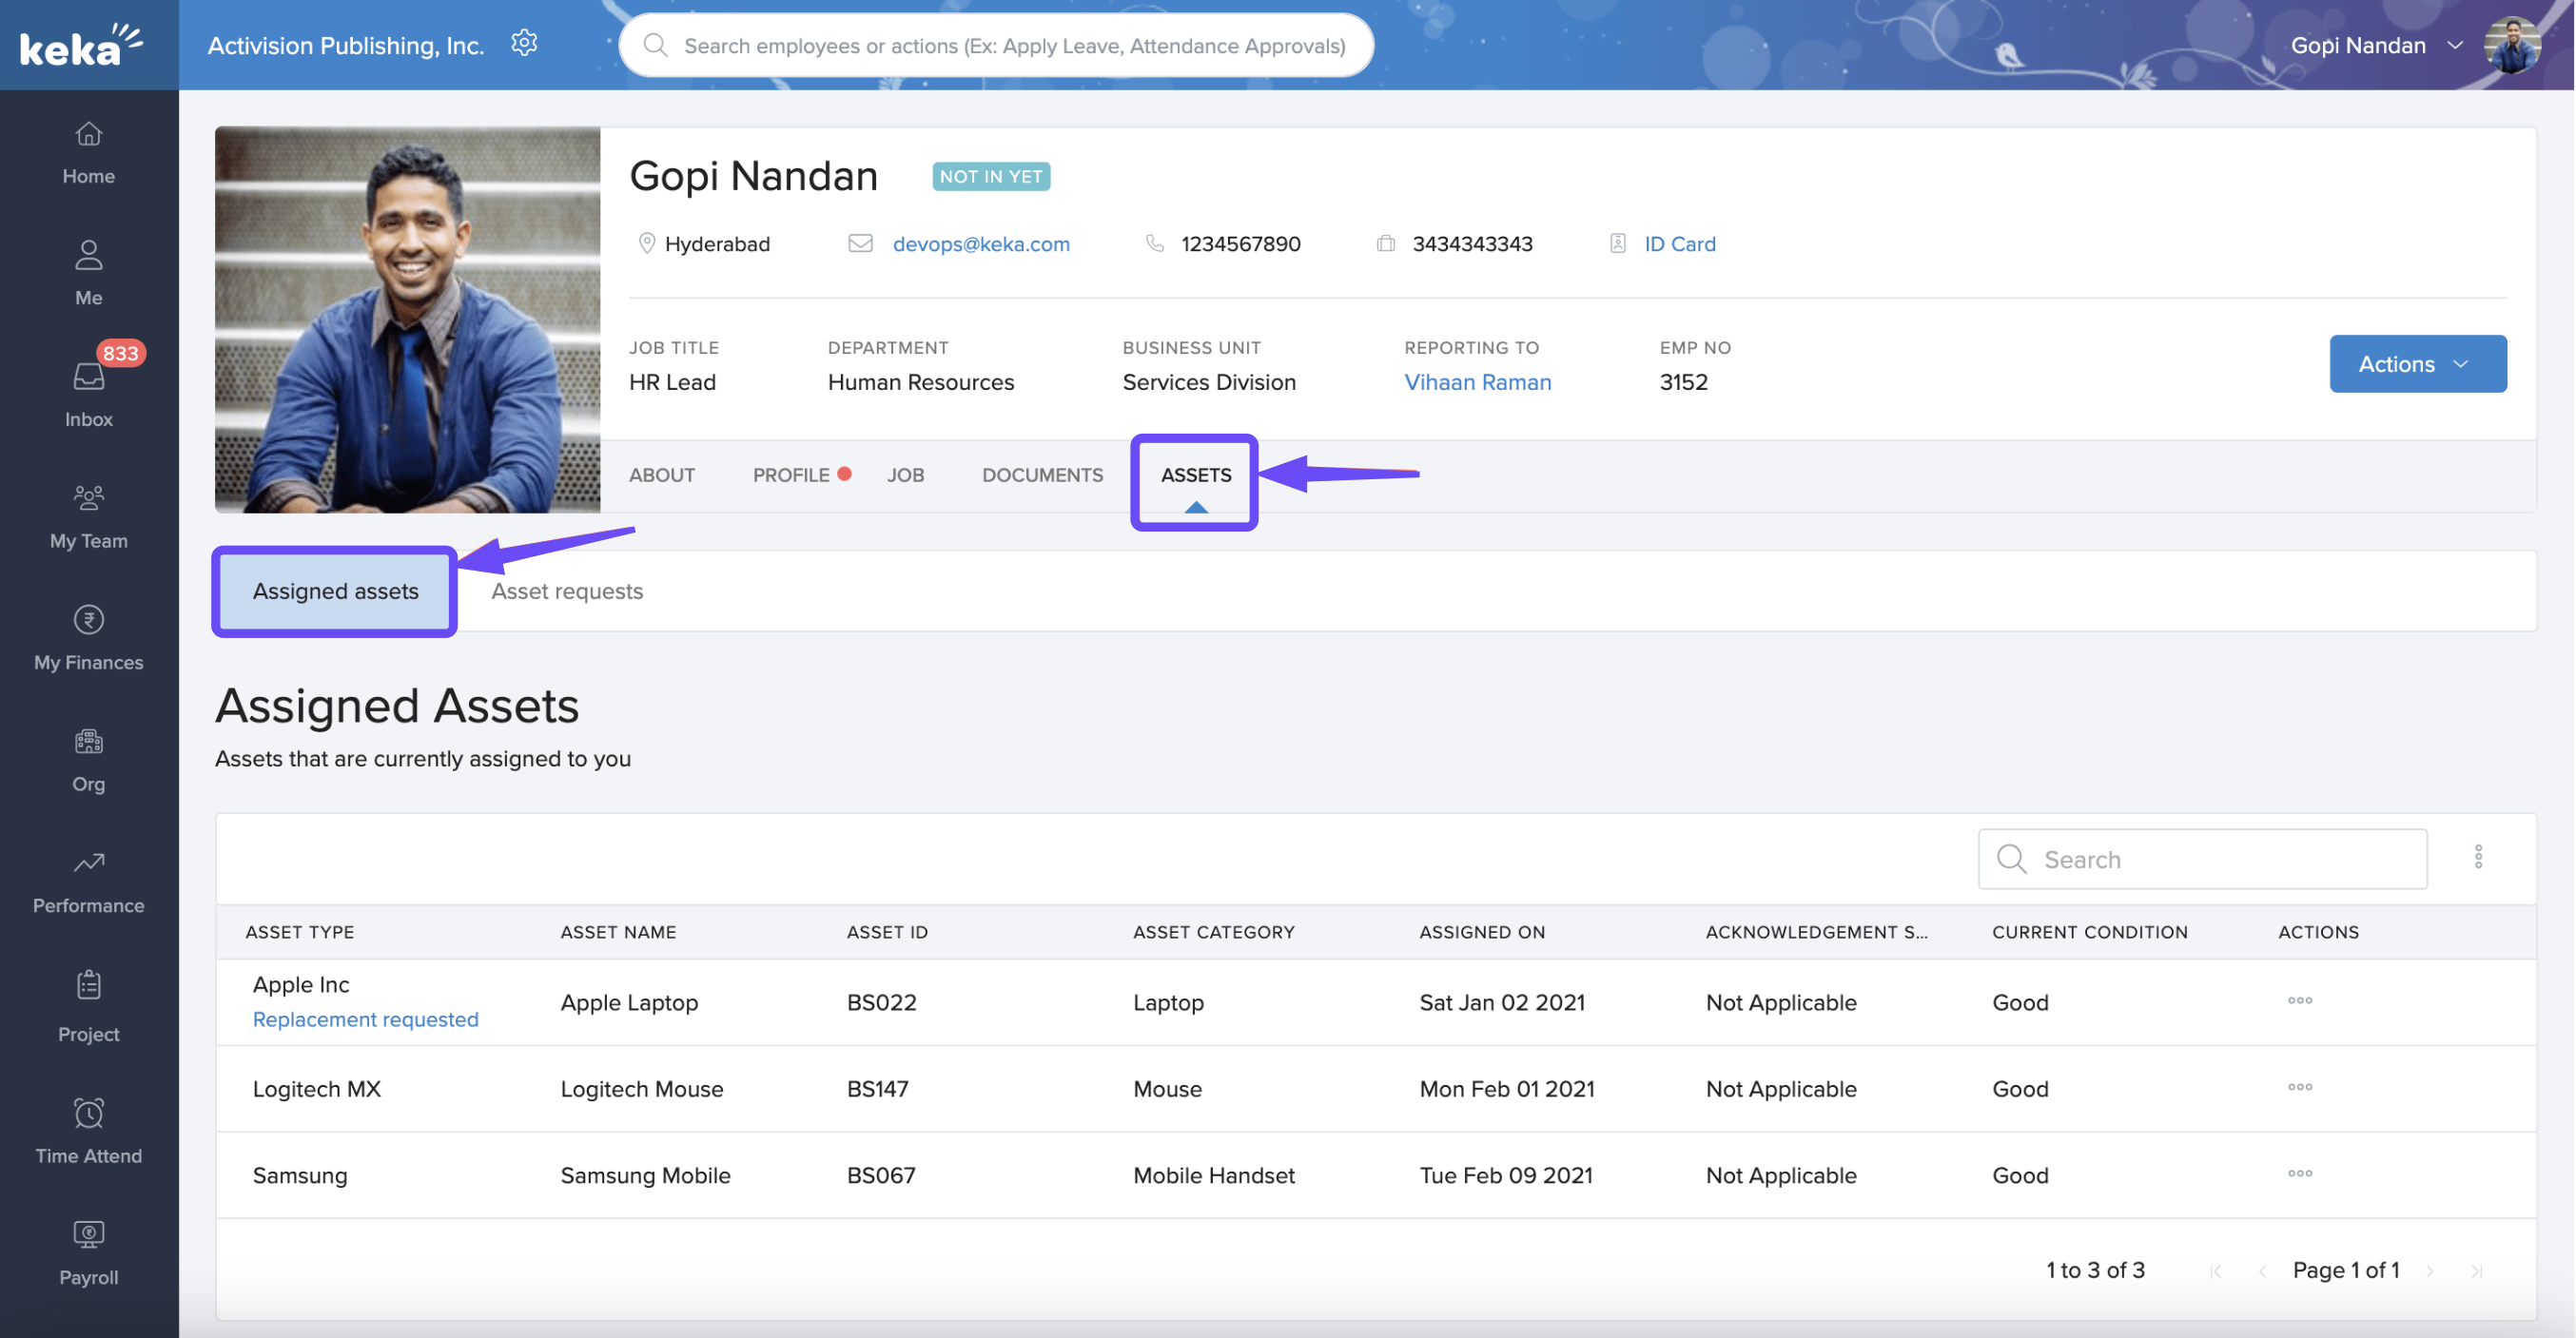Open table options three-dot menu
Image resolution: width=2576 pixels, height=1338 pixels.
(2477, 857)
